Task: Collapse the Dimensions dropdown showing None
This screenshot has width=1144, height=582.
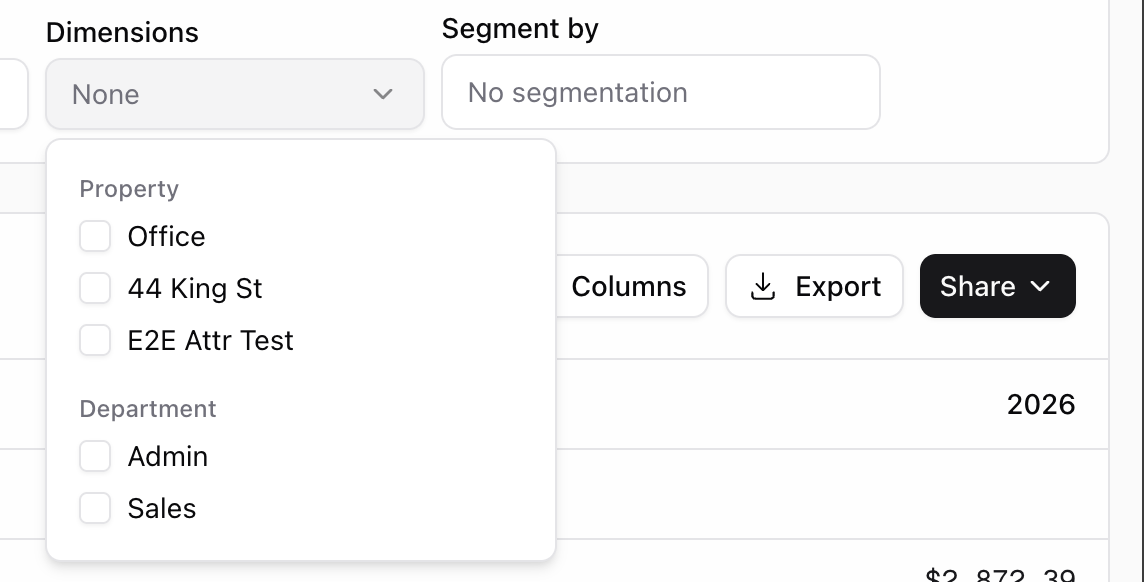Action: coord(235,94)
